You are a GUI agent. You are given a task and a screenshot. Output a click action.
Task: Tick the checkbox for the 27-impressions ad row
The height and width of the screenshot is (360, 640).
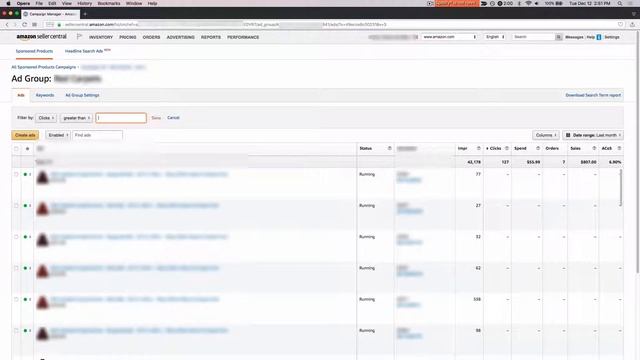pyautogui.click(x=16, y=205)
